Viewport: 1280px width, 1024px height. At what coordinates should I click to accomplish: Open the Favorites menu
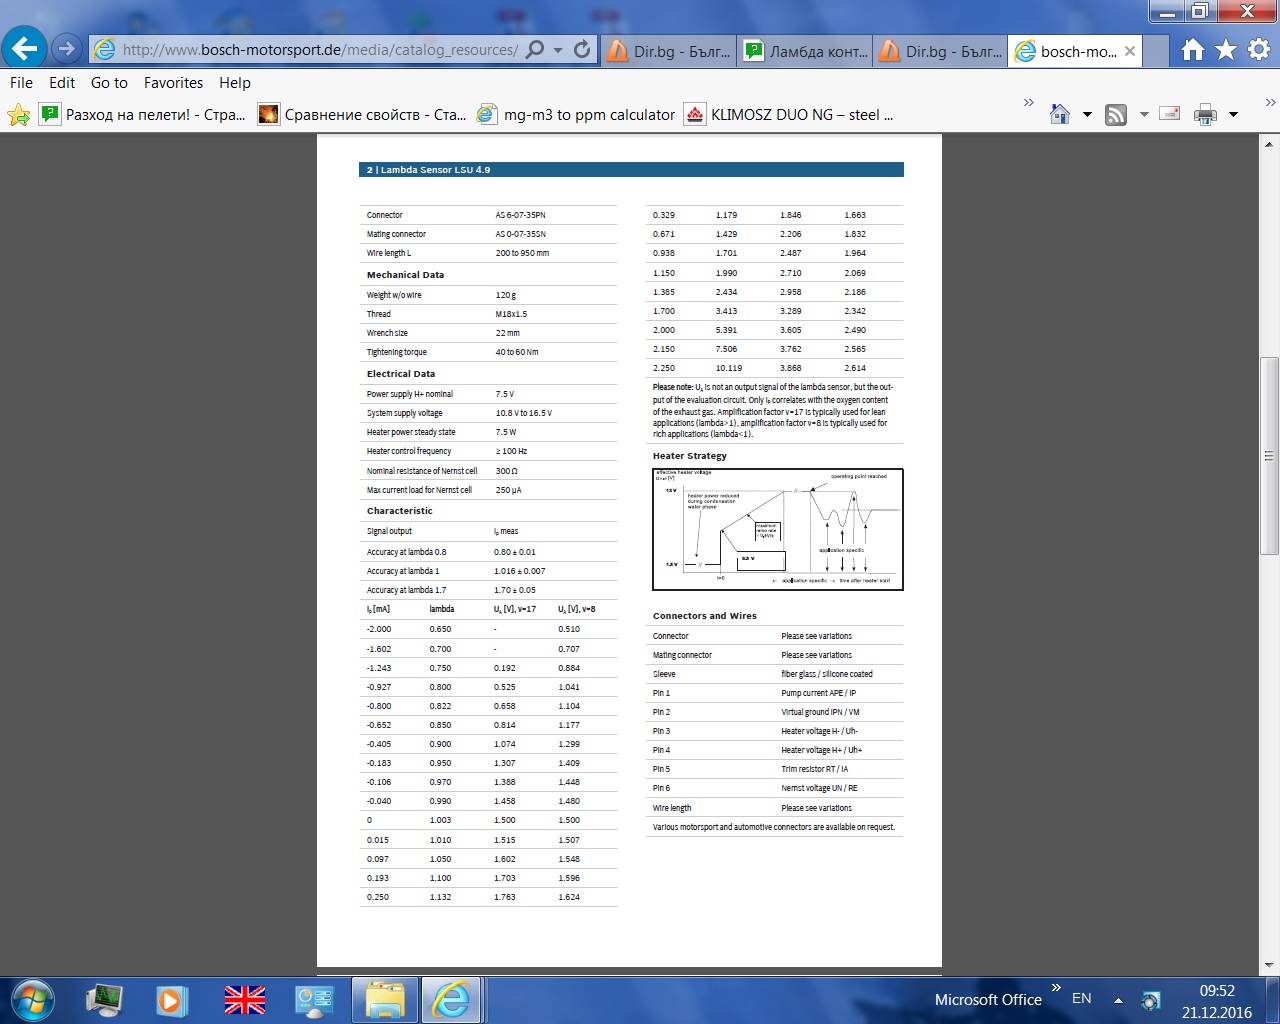point(173,83)
